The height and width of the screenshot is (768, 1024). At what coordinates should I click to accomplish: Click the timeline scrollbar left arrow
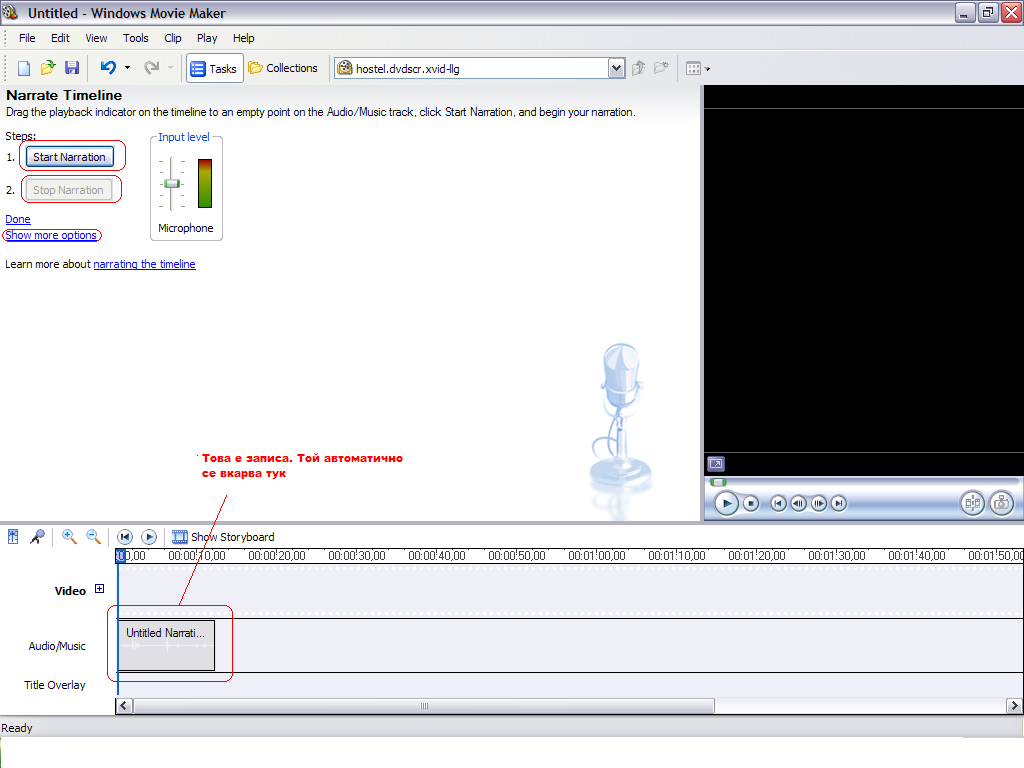click(123, 706)
